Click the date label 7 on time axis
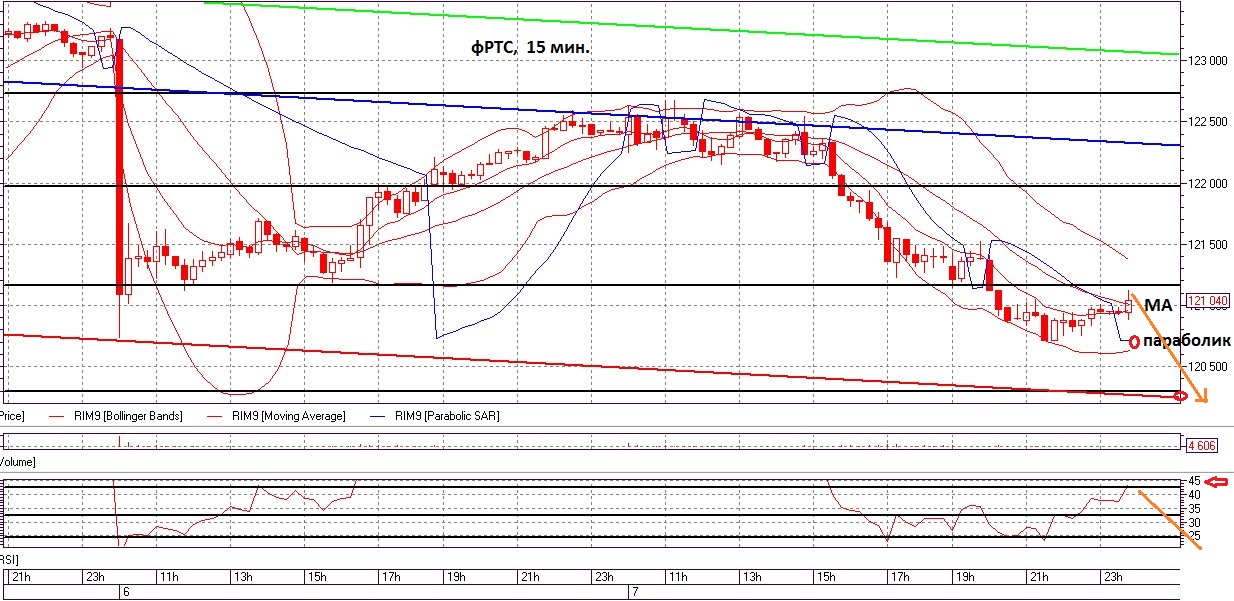1234x601 pixels. [x=633, y=592]
